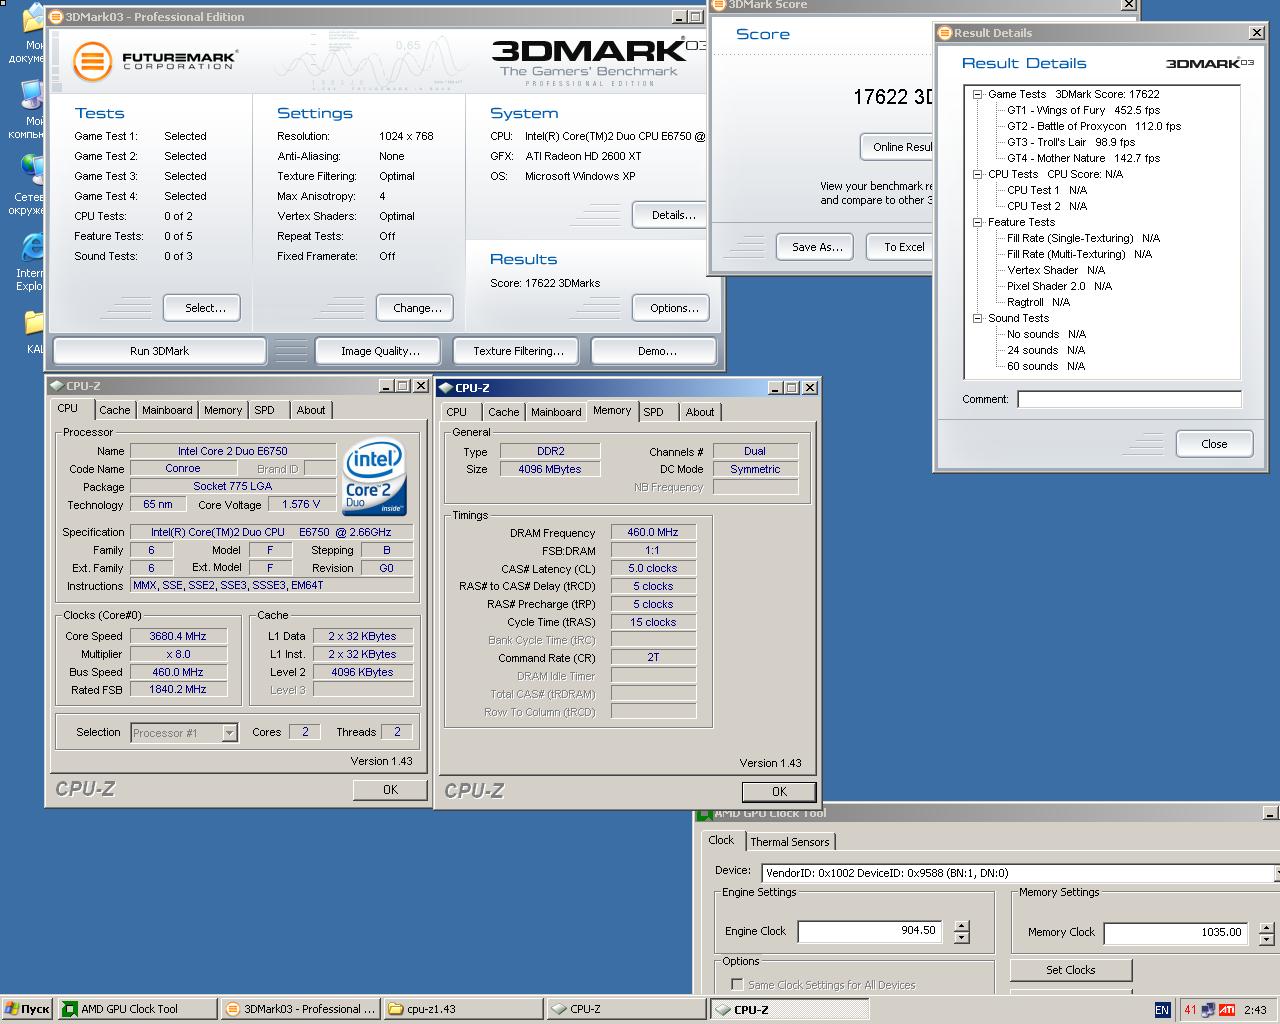Image resolution: width=1280 pixels, height=1024 pixels.
Task: Switch to Mainboard tab in left CPU-Z
Action: [167, 410]
